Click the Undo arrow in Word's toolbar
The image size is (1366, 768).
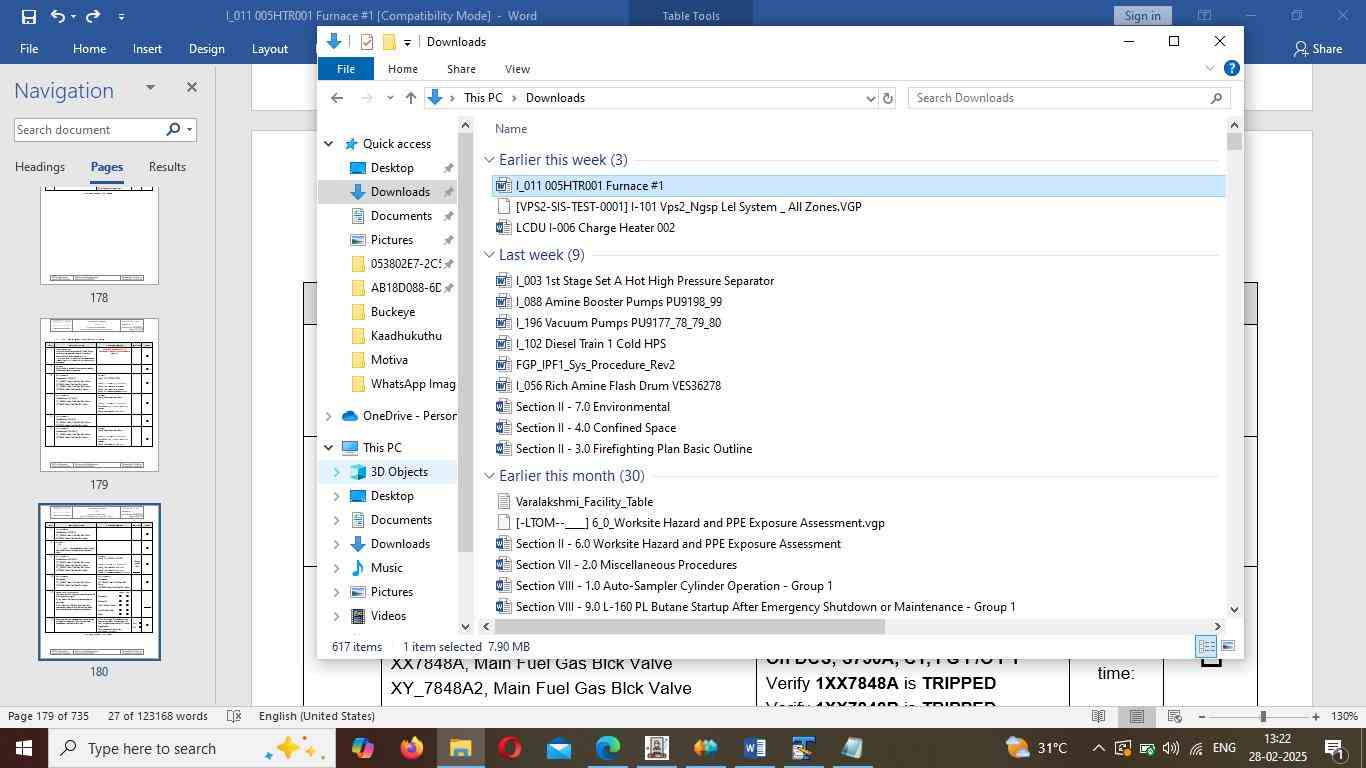59,16
